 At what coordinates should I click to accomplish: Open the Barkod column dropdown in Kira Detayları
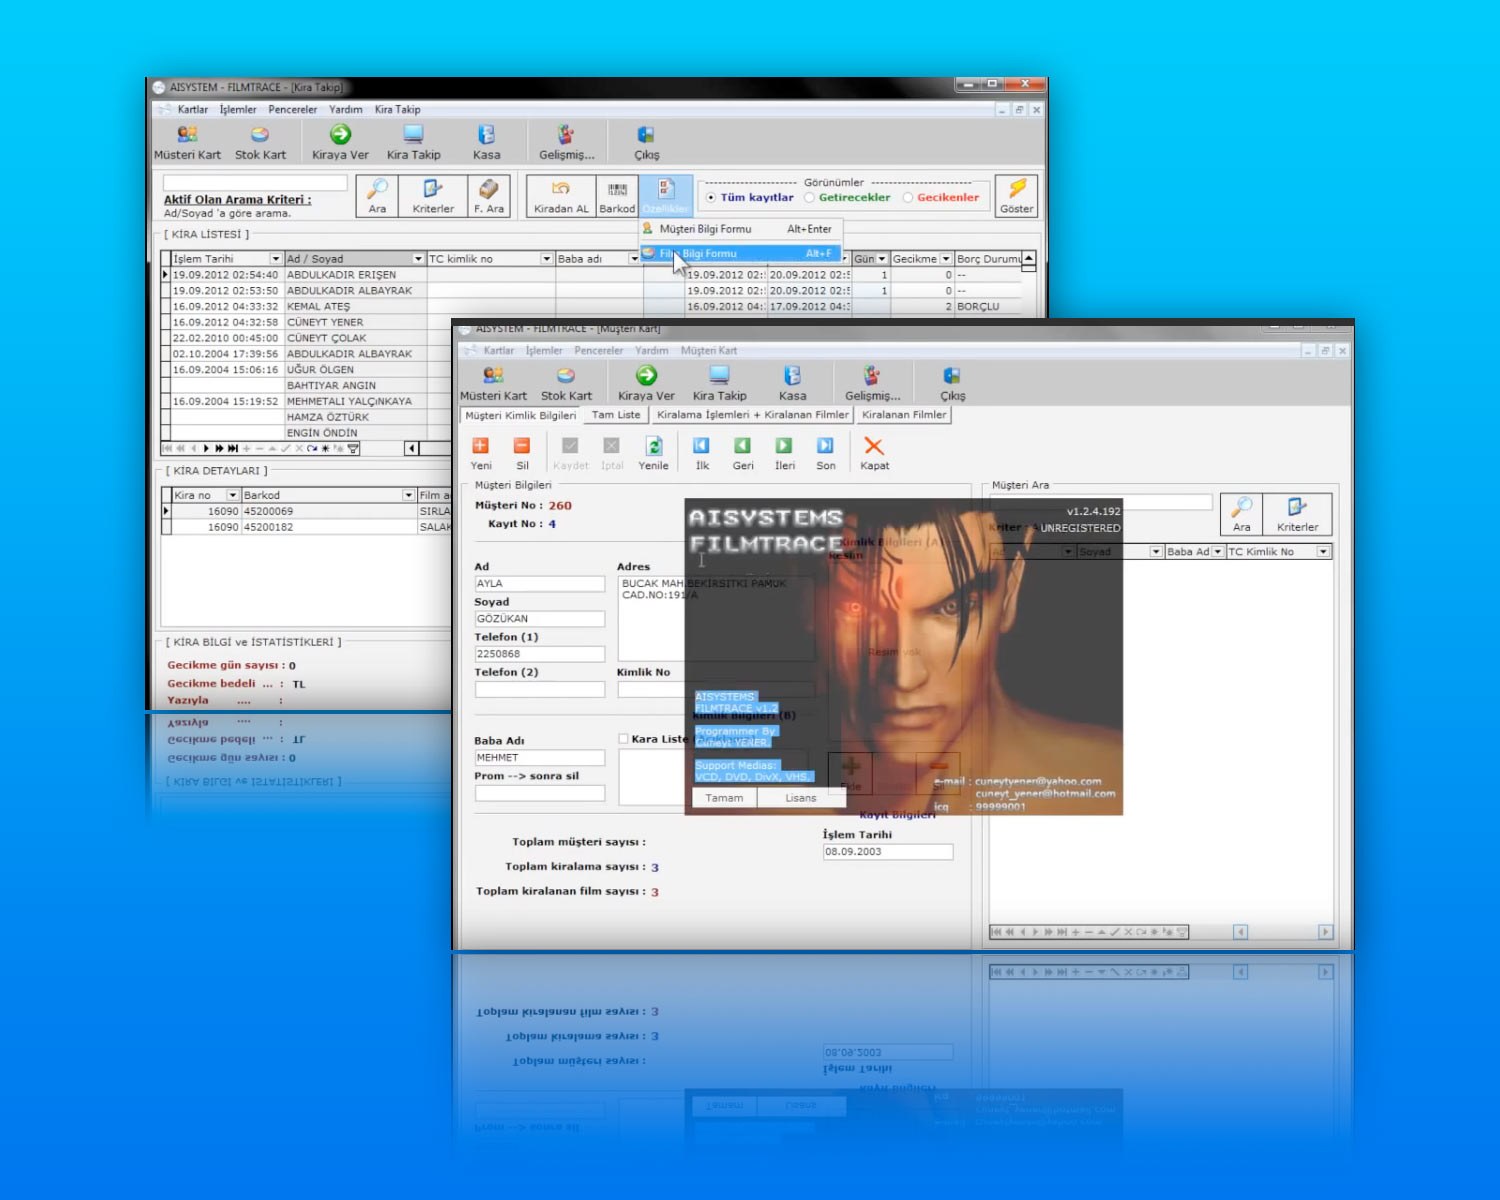408,495
